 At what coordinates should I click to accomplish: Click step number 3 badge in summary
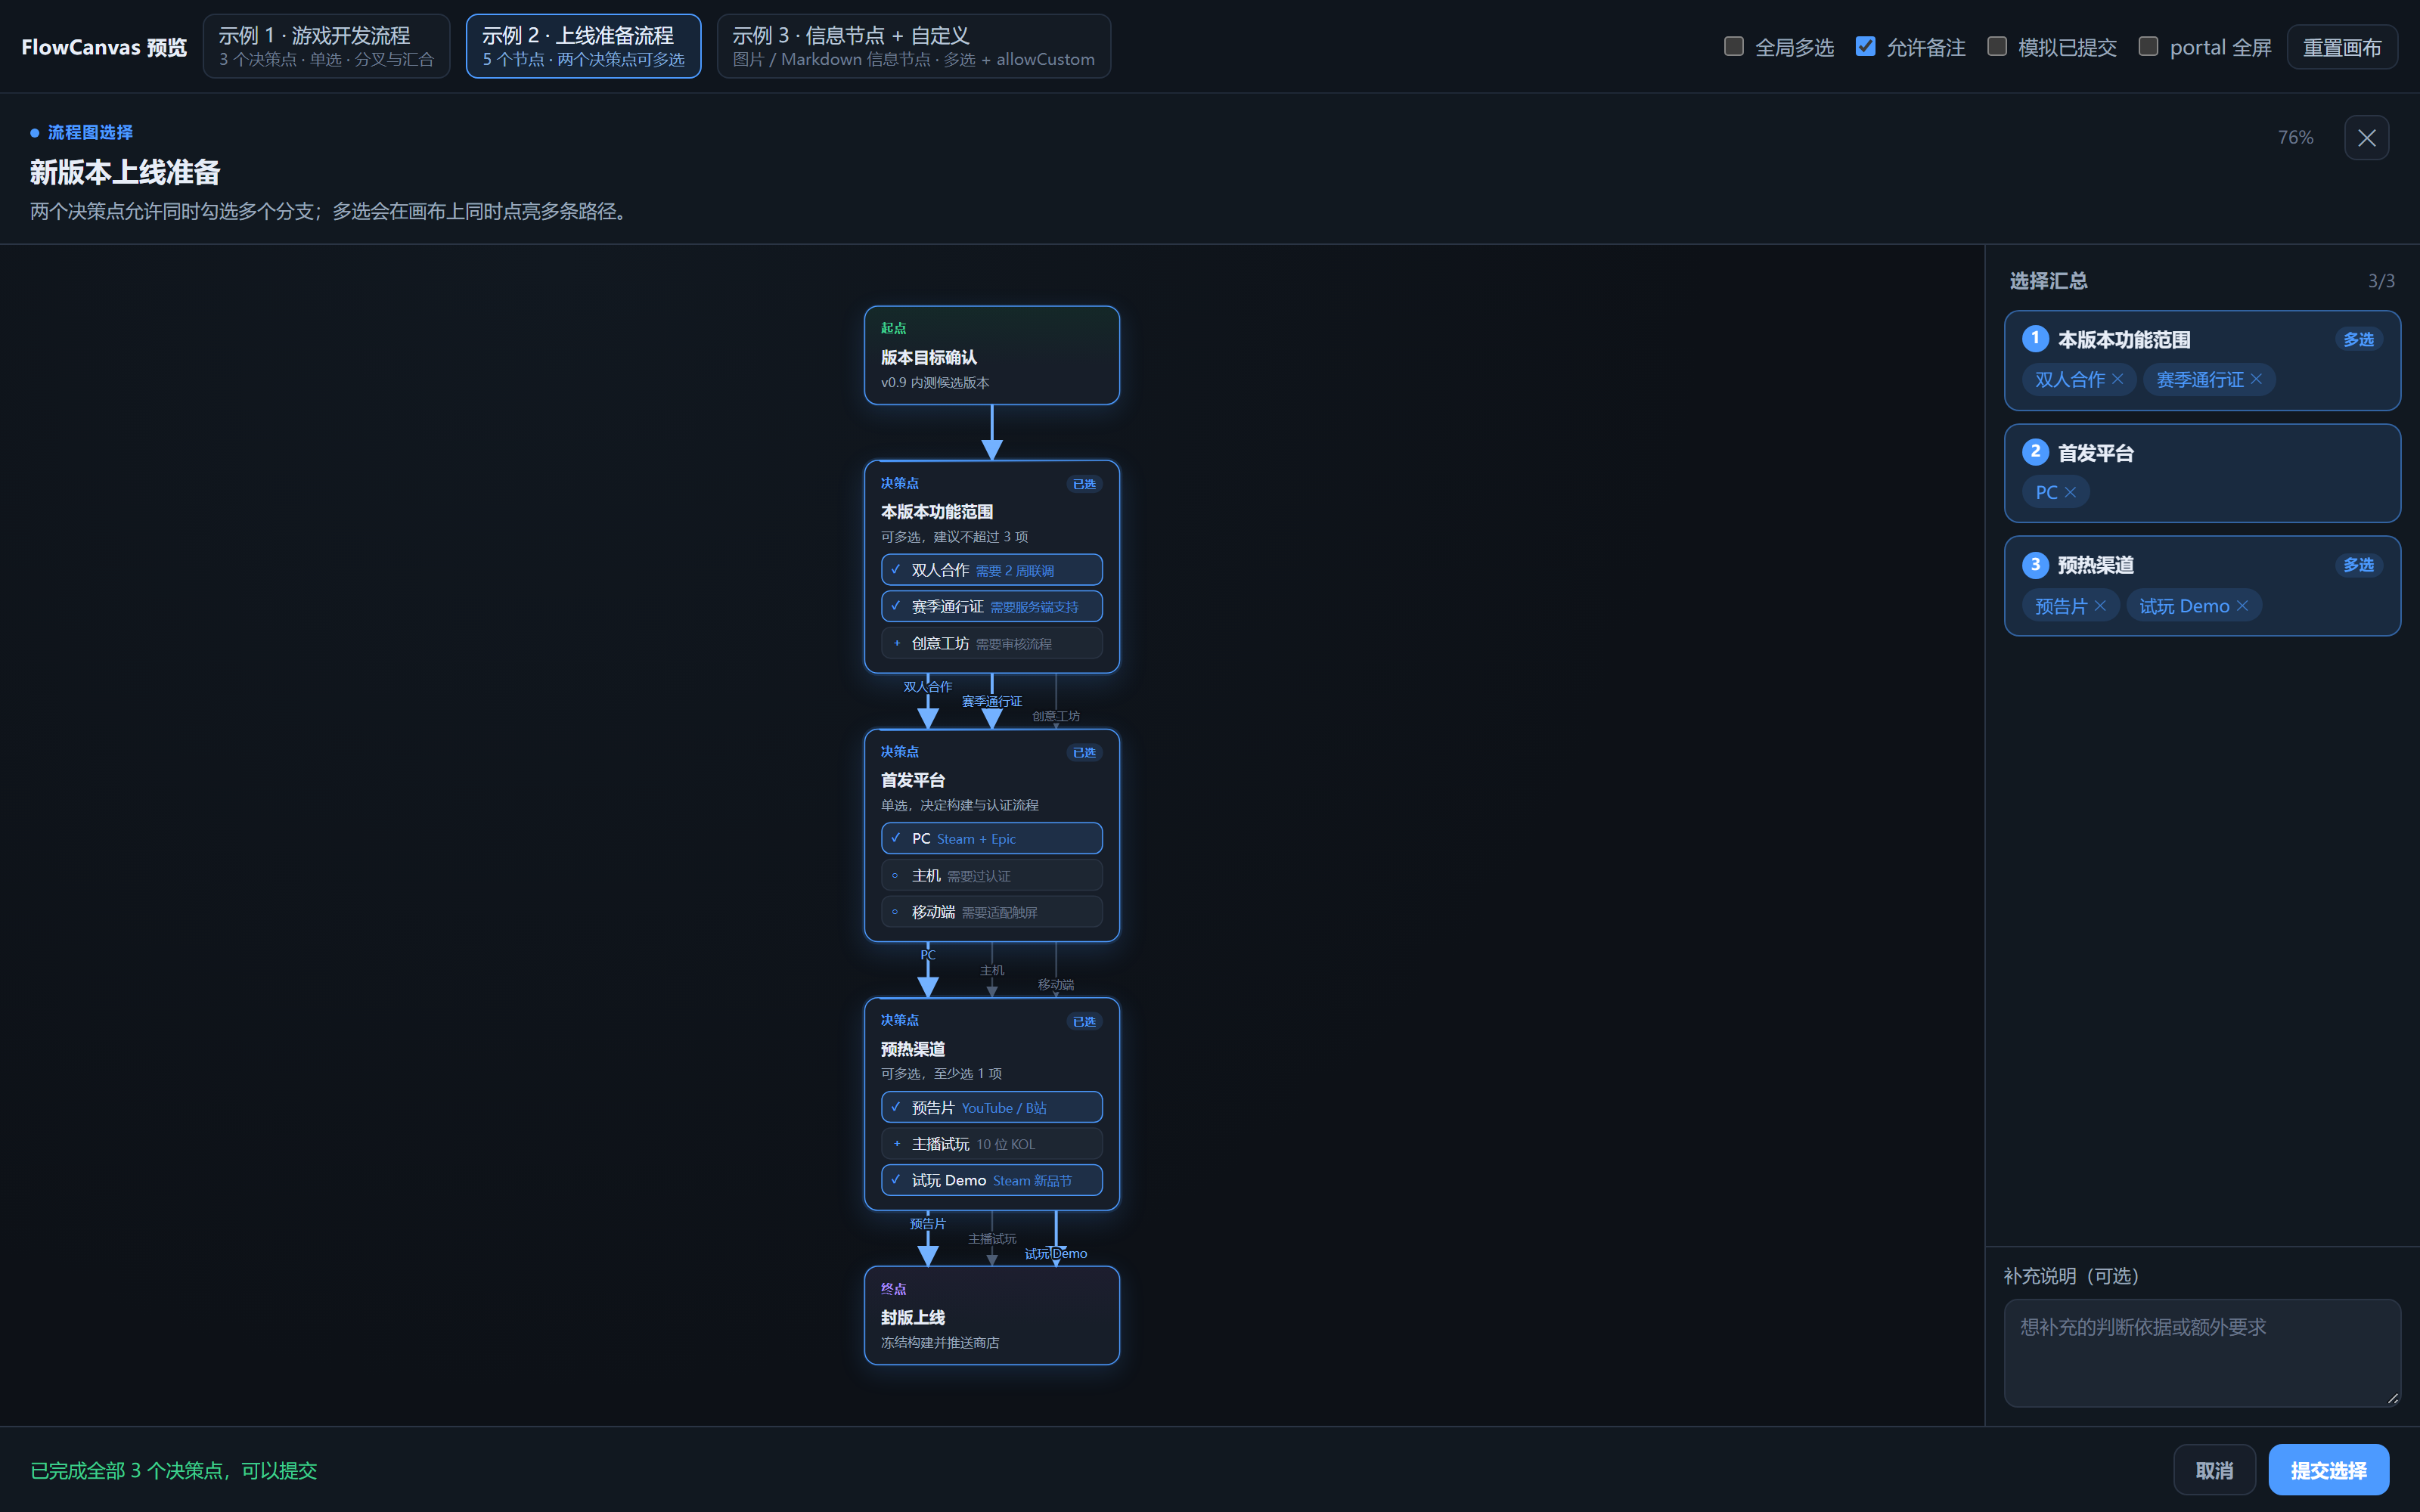click(x=2035, y=565)
